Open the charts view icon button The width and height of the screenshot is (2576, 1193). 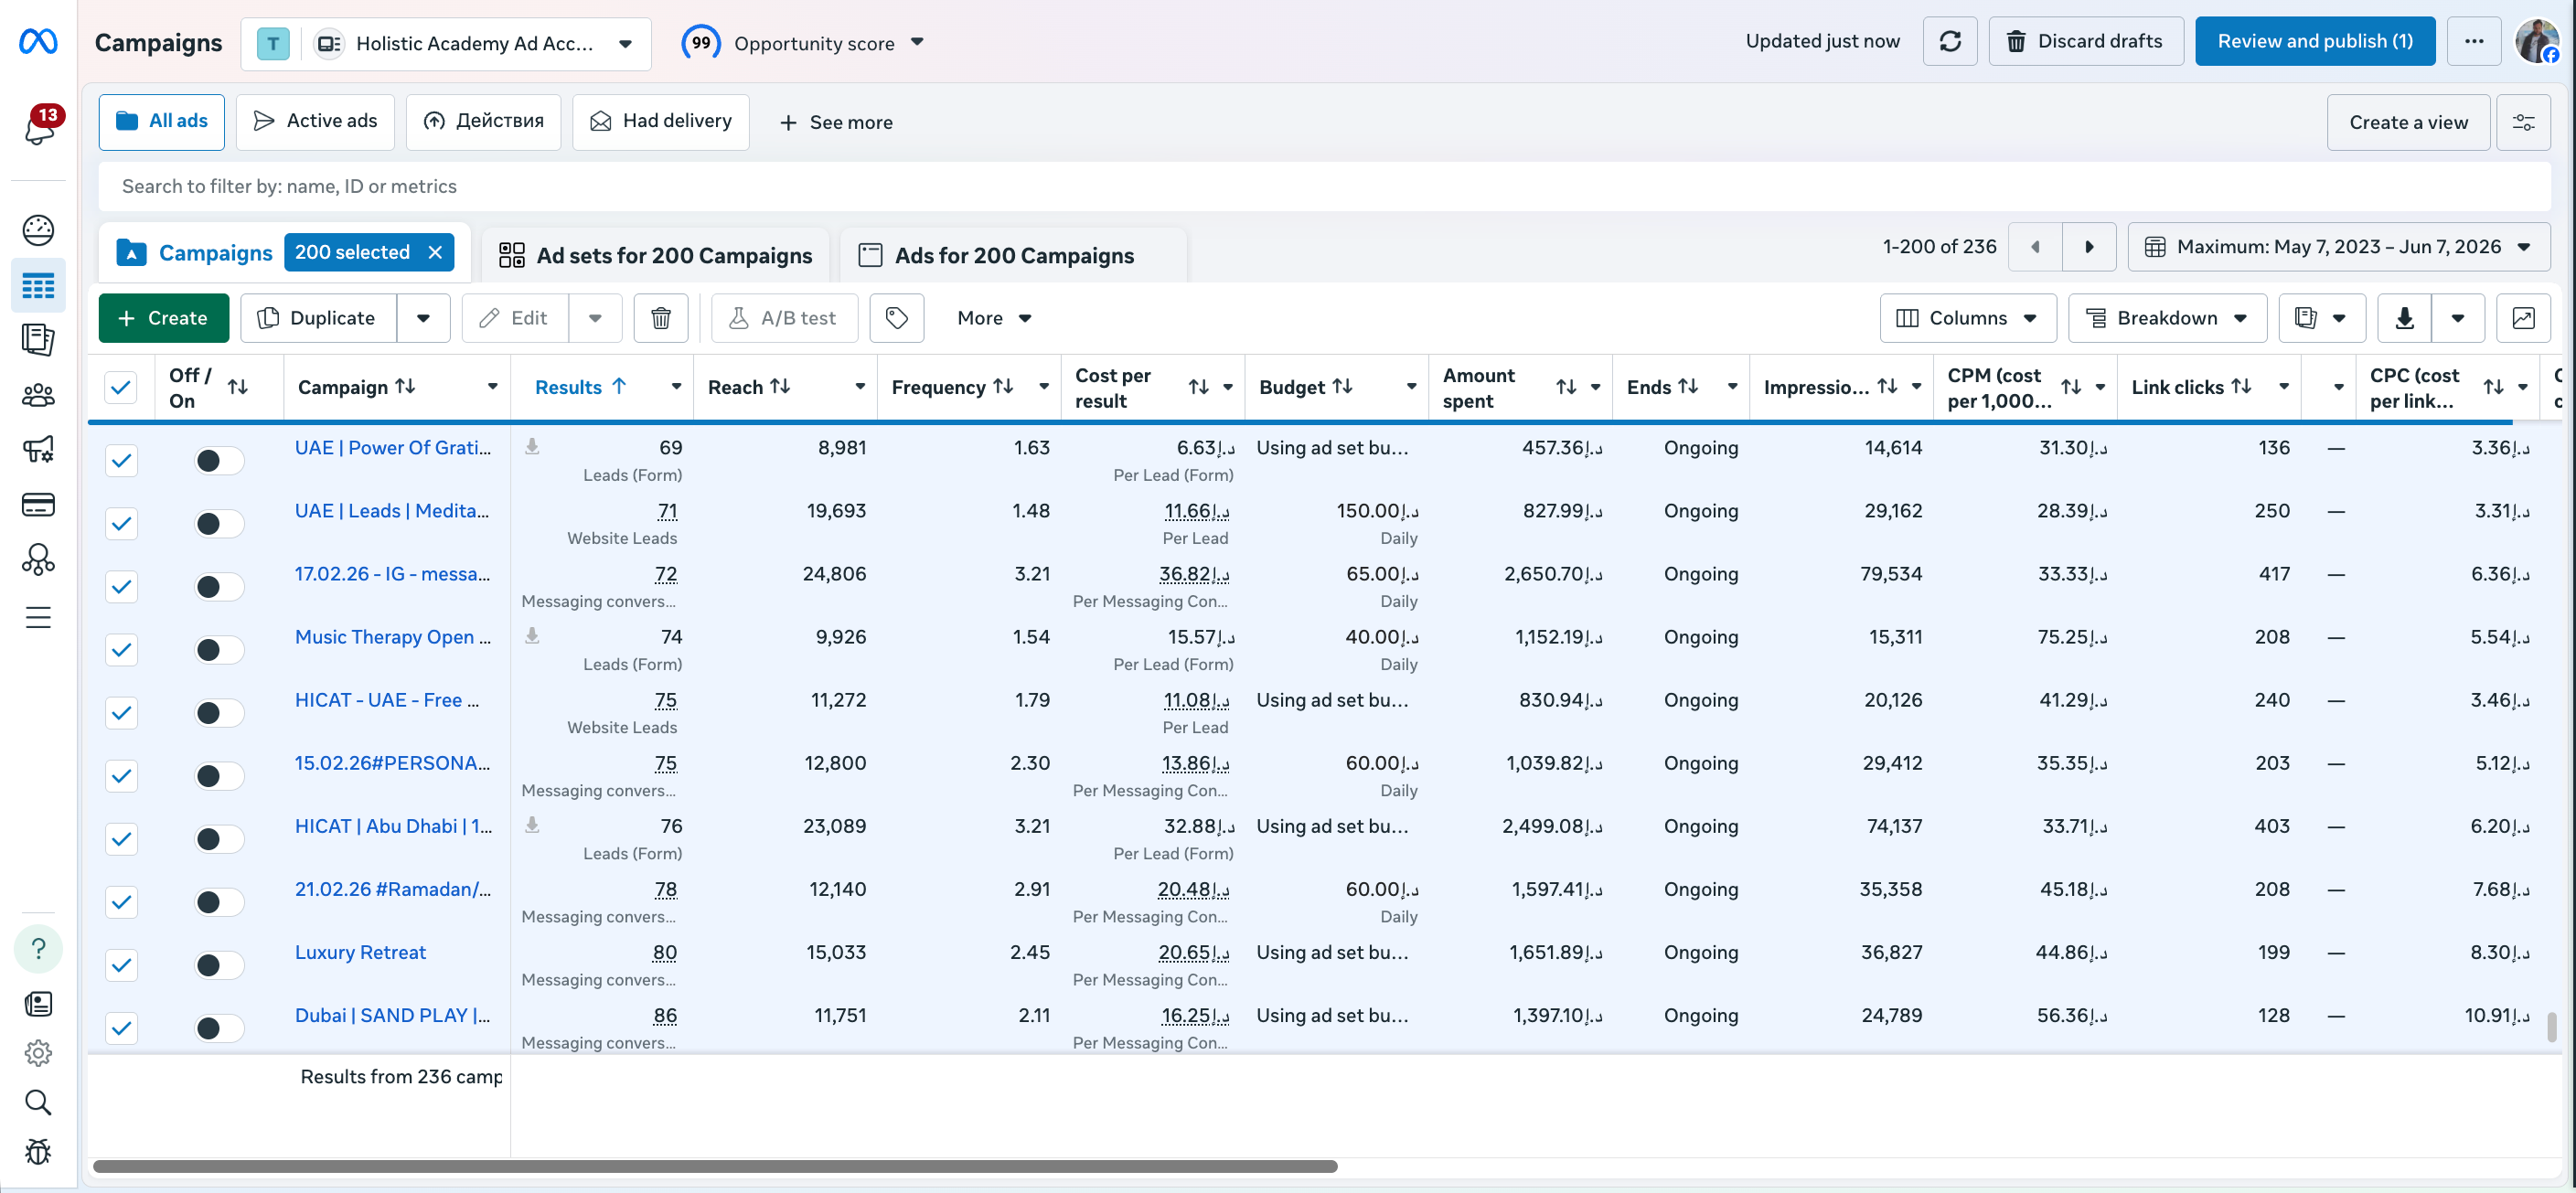(2523, 318)
